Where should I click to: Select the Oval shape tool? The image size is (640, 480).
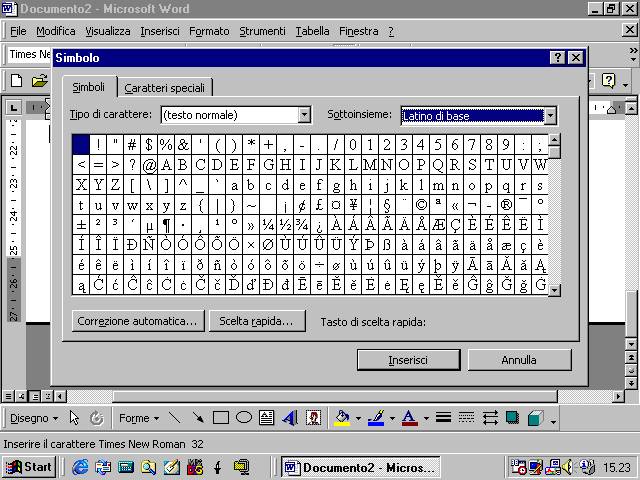pos(244,418)
